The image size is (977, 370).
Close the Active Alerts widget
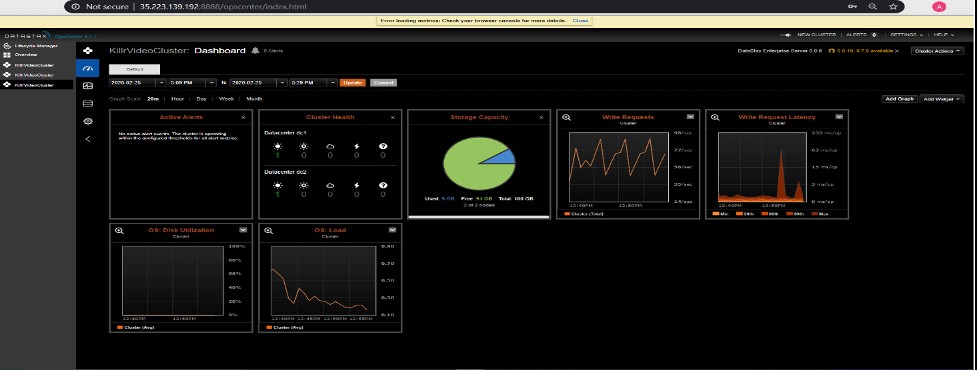tap(243, 117)
